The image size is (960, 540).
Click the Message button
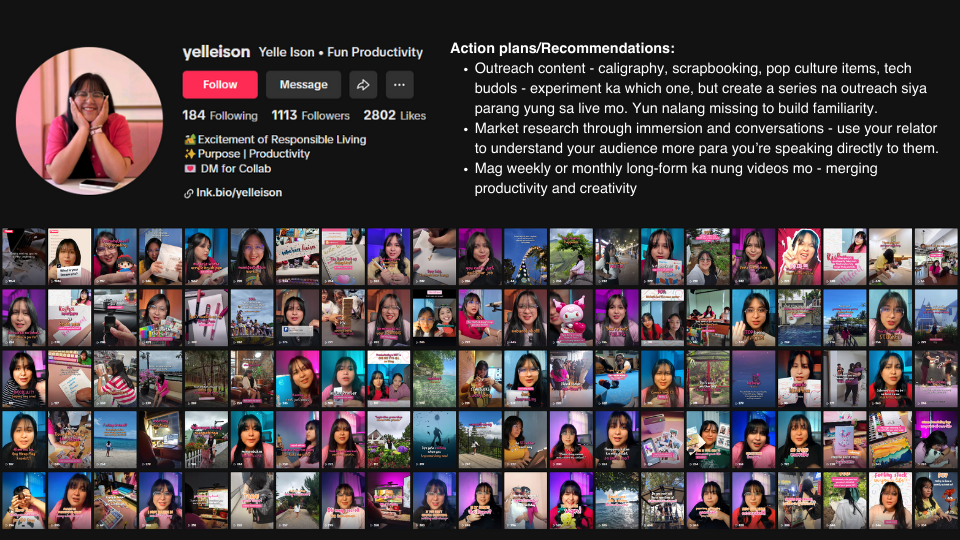(x=303, y=85)
